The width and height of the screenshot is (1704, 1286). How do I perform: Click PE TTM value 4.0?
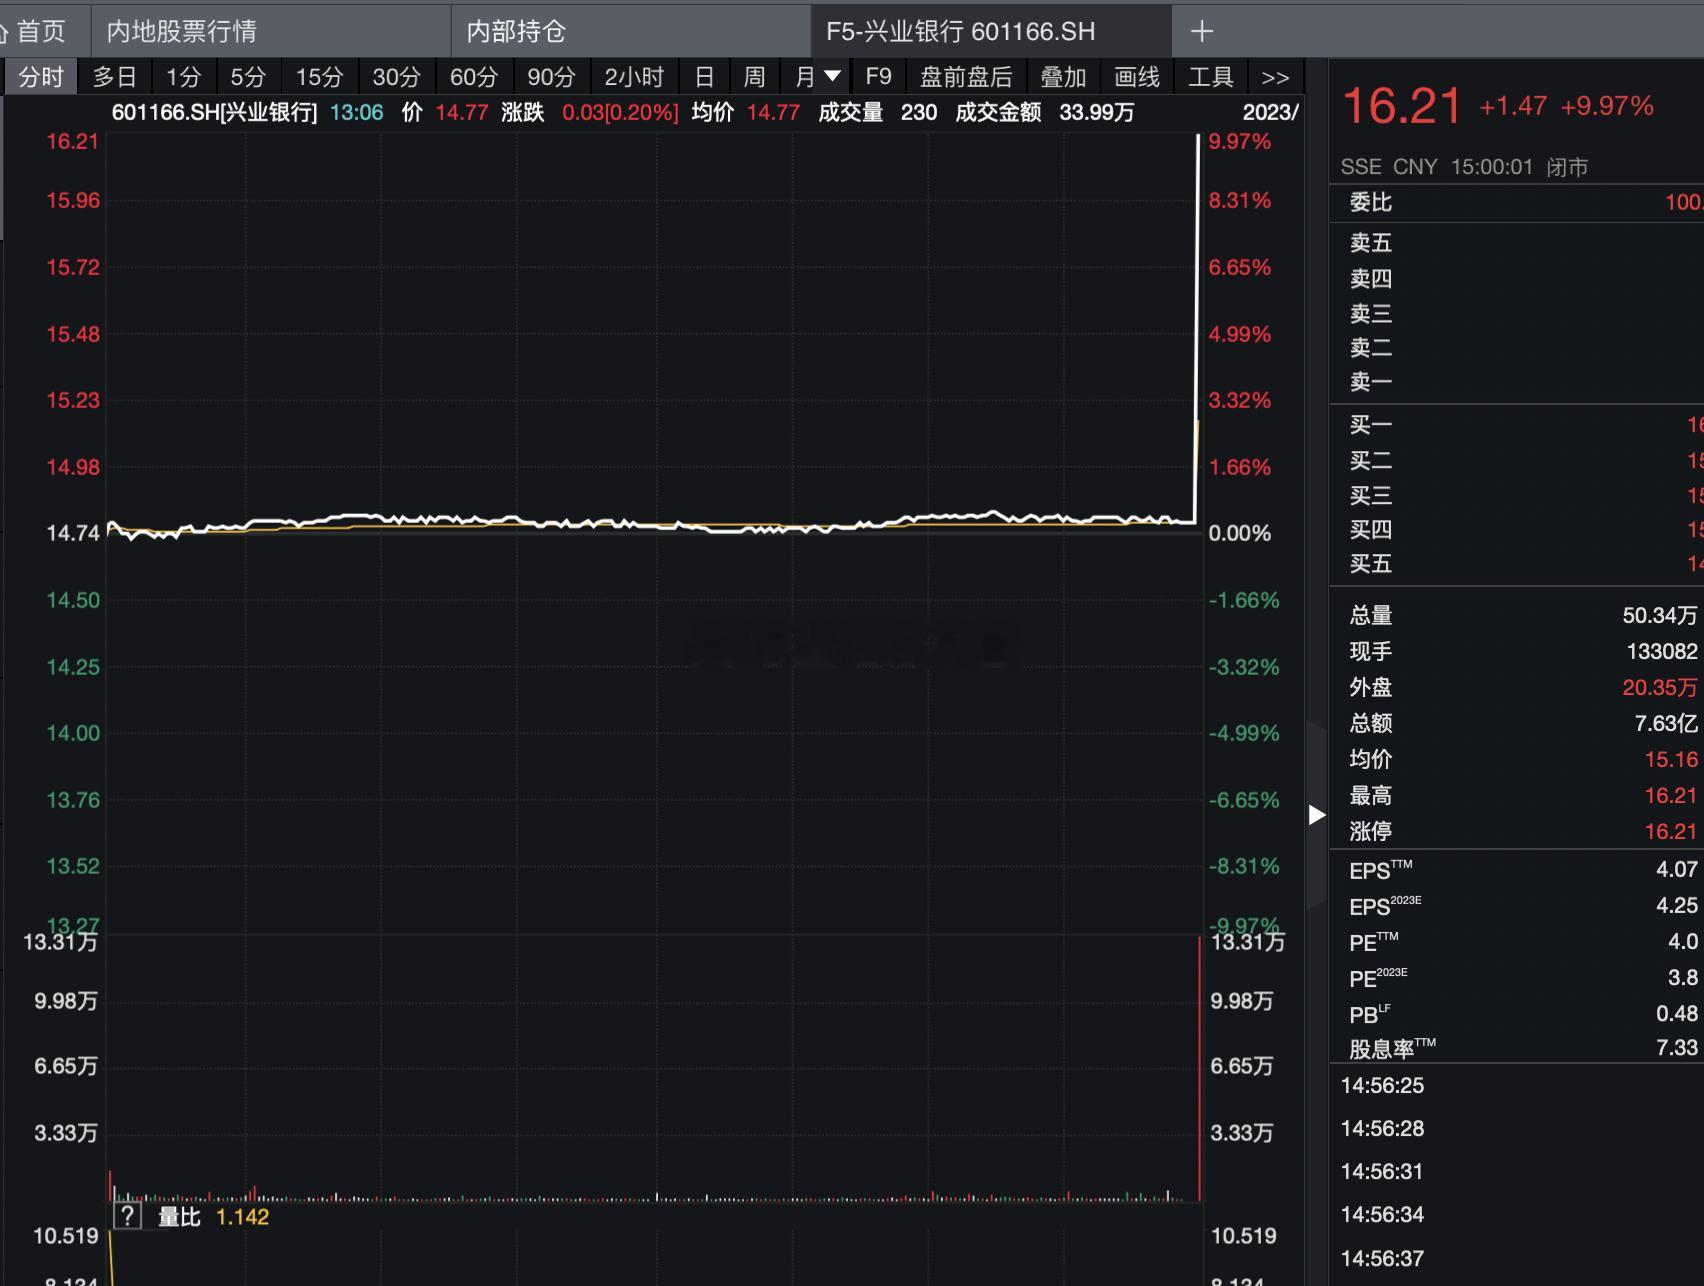[1682, 942]
